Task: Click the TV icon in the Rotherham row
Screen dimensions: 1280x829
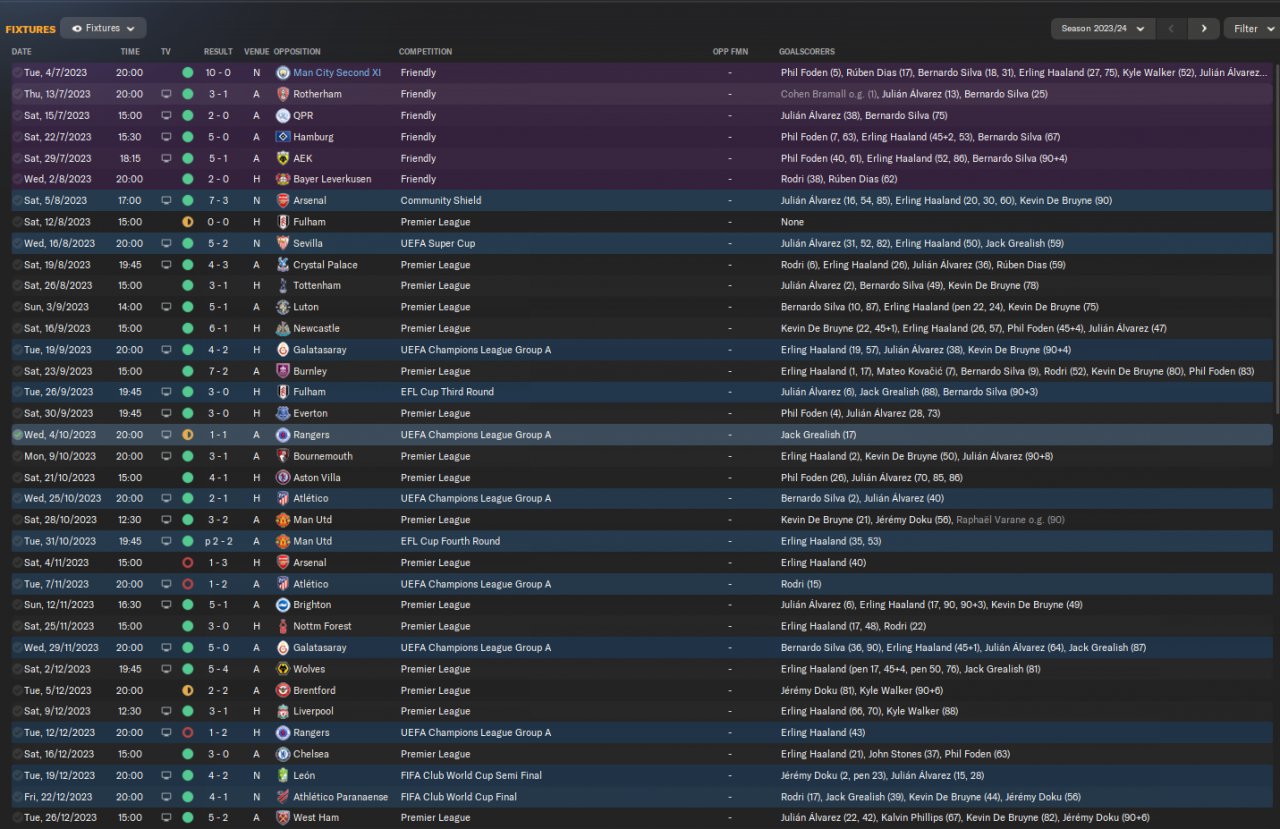Action: pos(166,94)
